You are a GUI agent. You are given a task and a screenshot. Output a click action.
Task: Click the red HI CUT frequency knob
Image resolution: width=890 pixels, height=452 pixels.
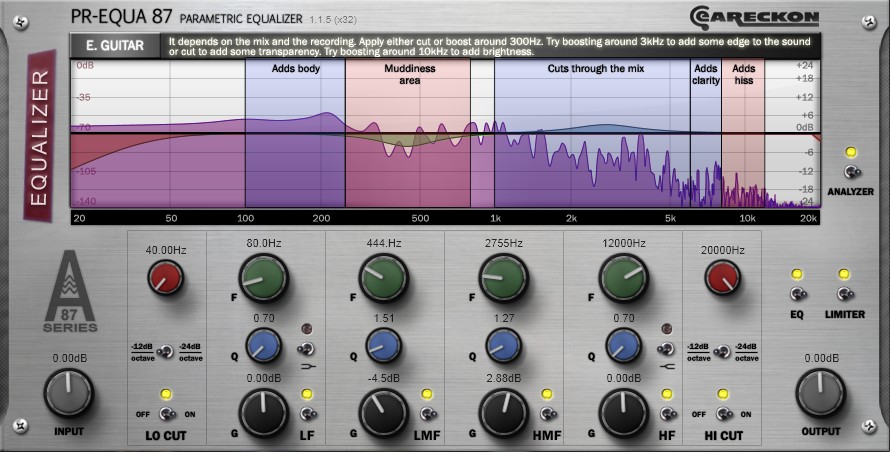(723, 278)
